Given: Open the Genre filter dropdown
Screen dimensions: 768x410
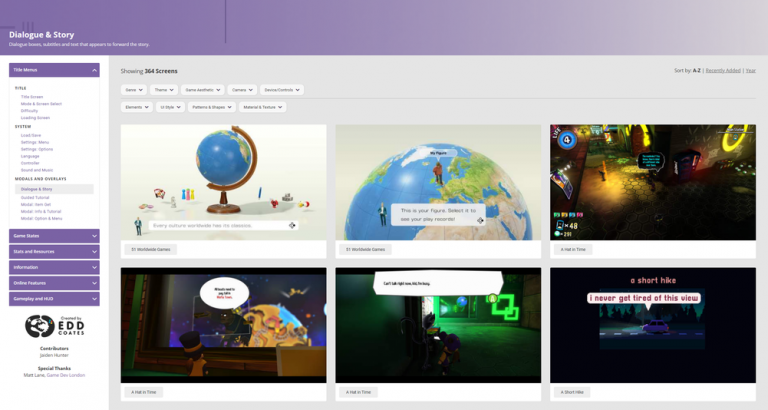Looking at the screenshot, I should [x=134, y=90].
